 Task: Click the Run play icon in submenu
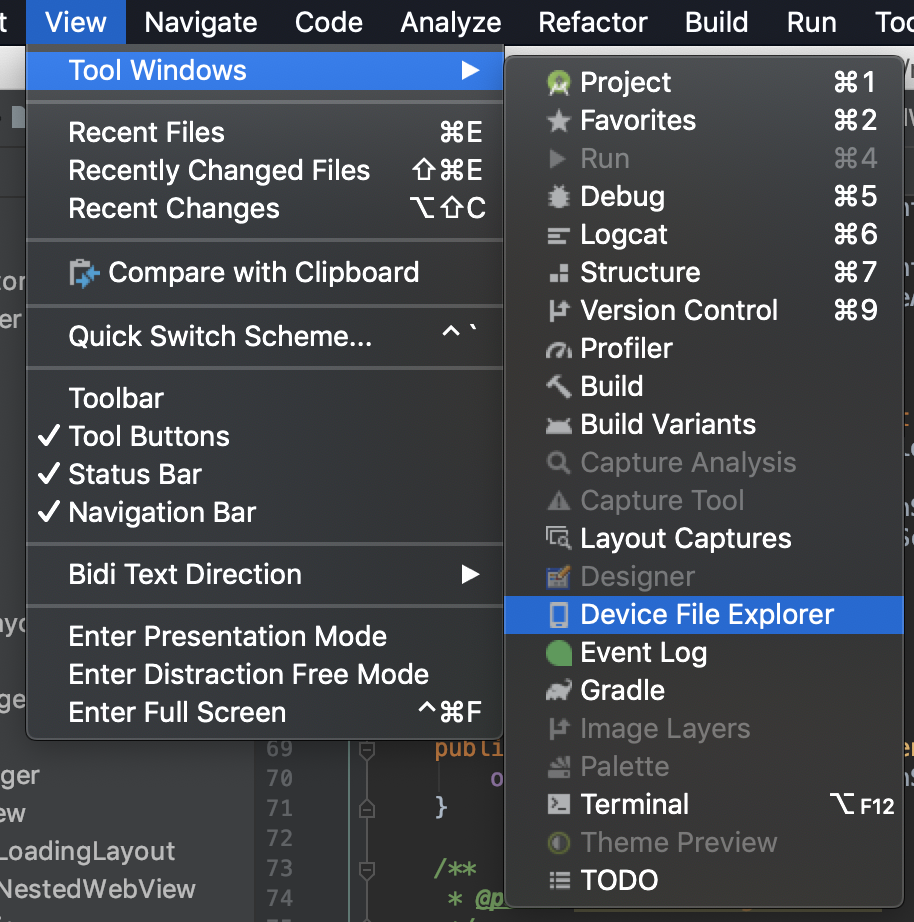coord(557,159)
